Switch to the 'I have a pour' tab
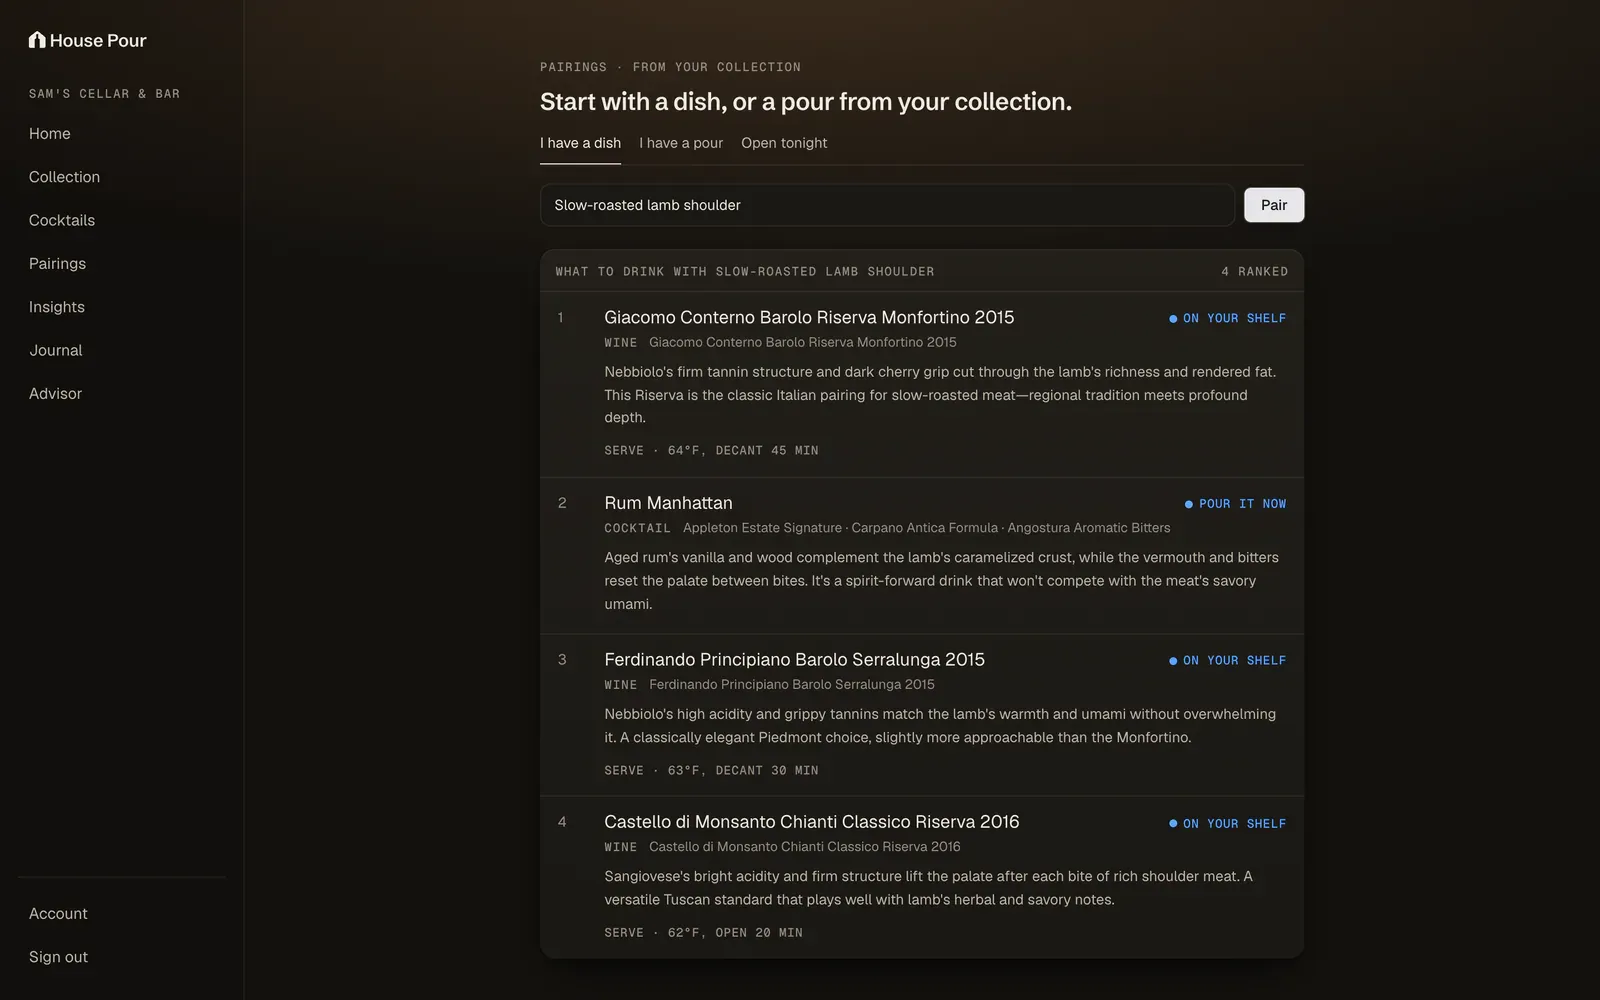Viewport: 1600px width, 1000px height. pyautogui.click(x=681, y=143)
